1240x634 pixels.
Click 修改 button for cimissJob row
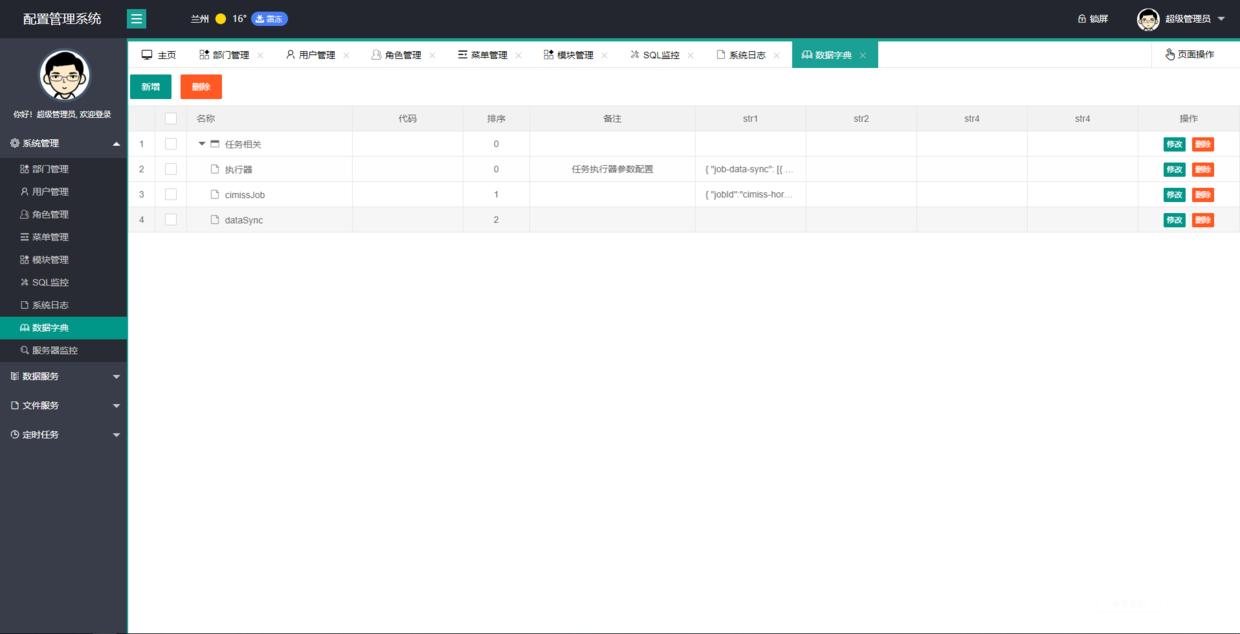point(1174,195)
